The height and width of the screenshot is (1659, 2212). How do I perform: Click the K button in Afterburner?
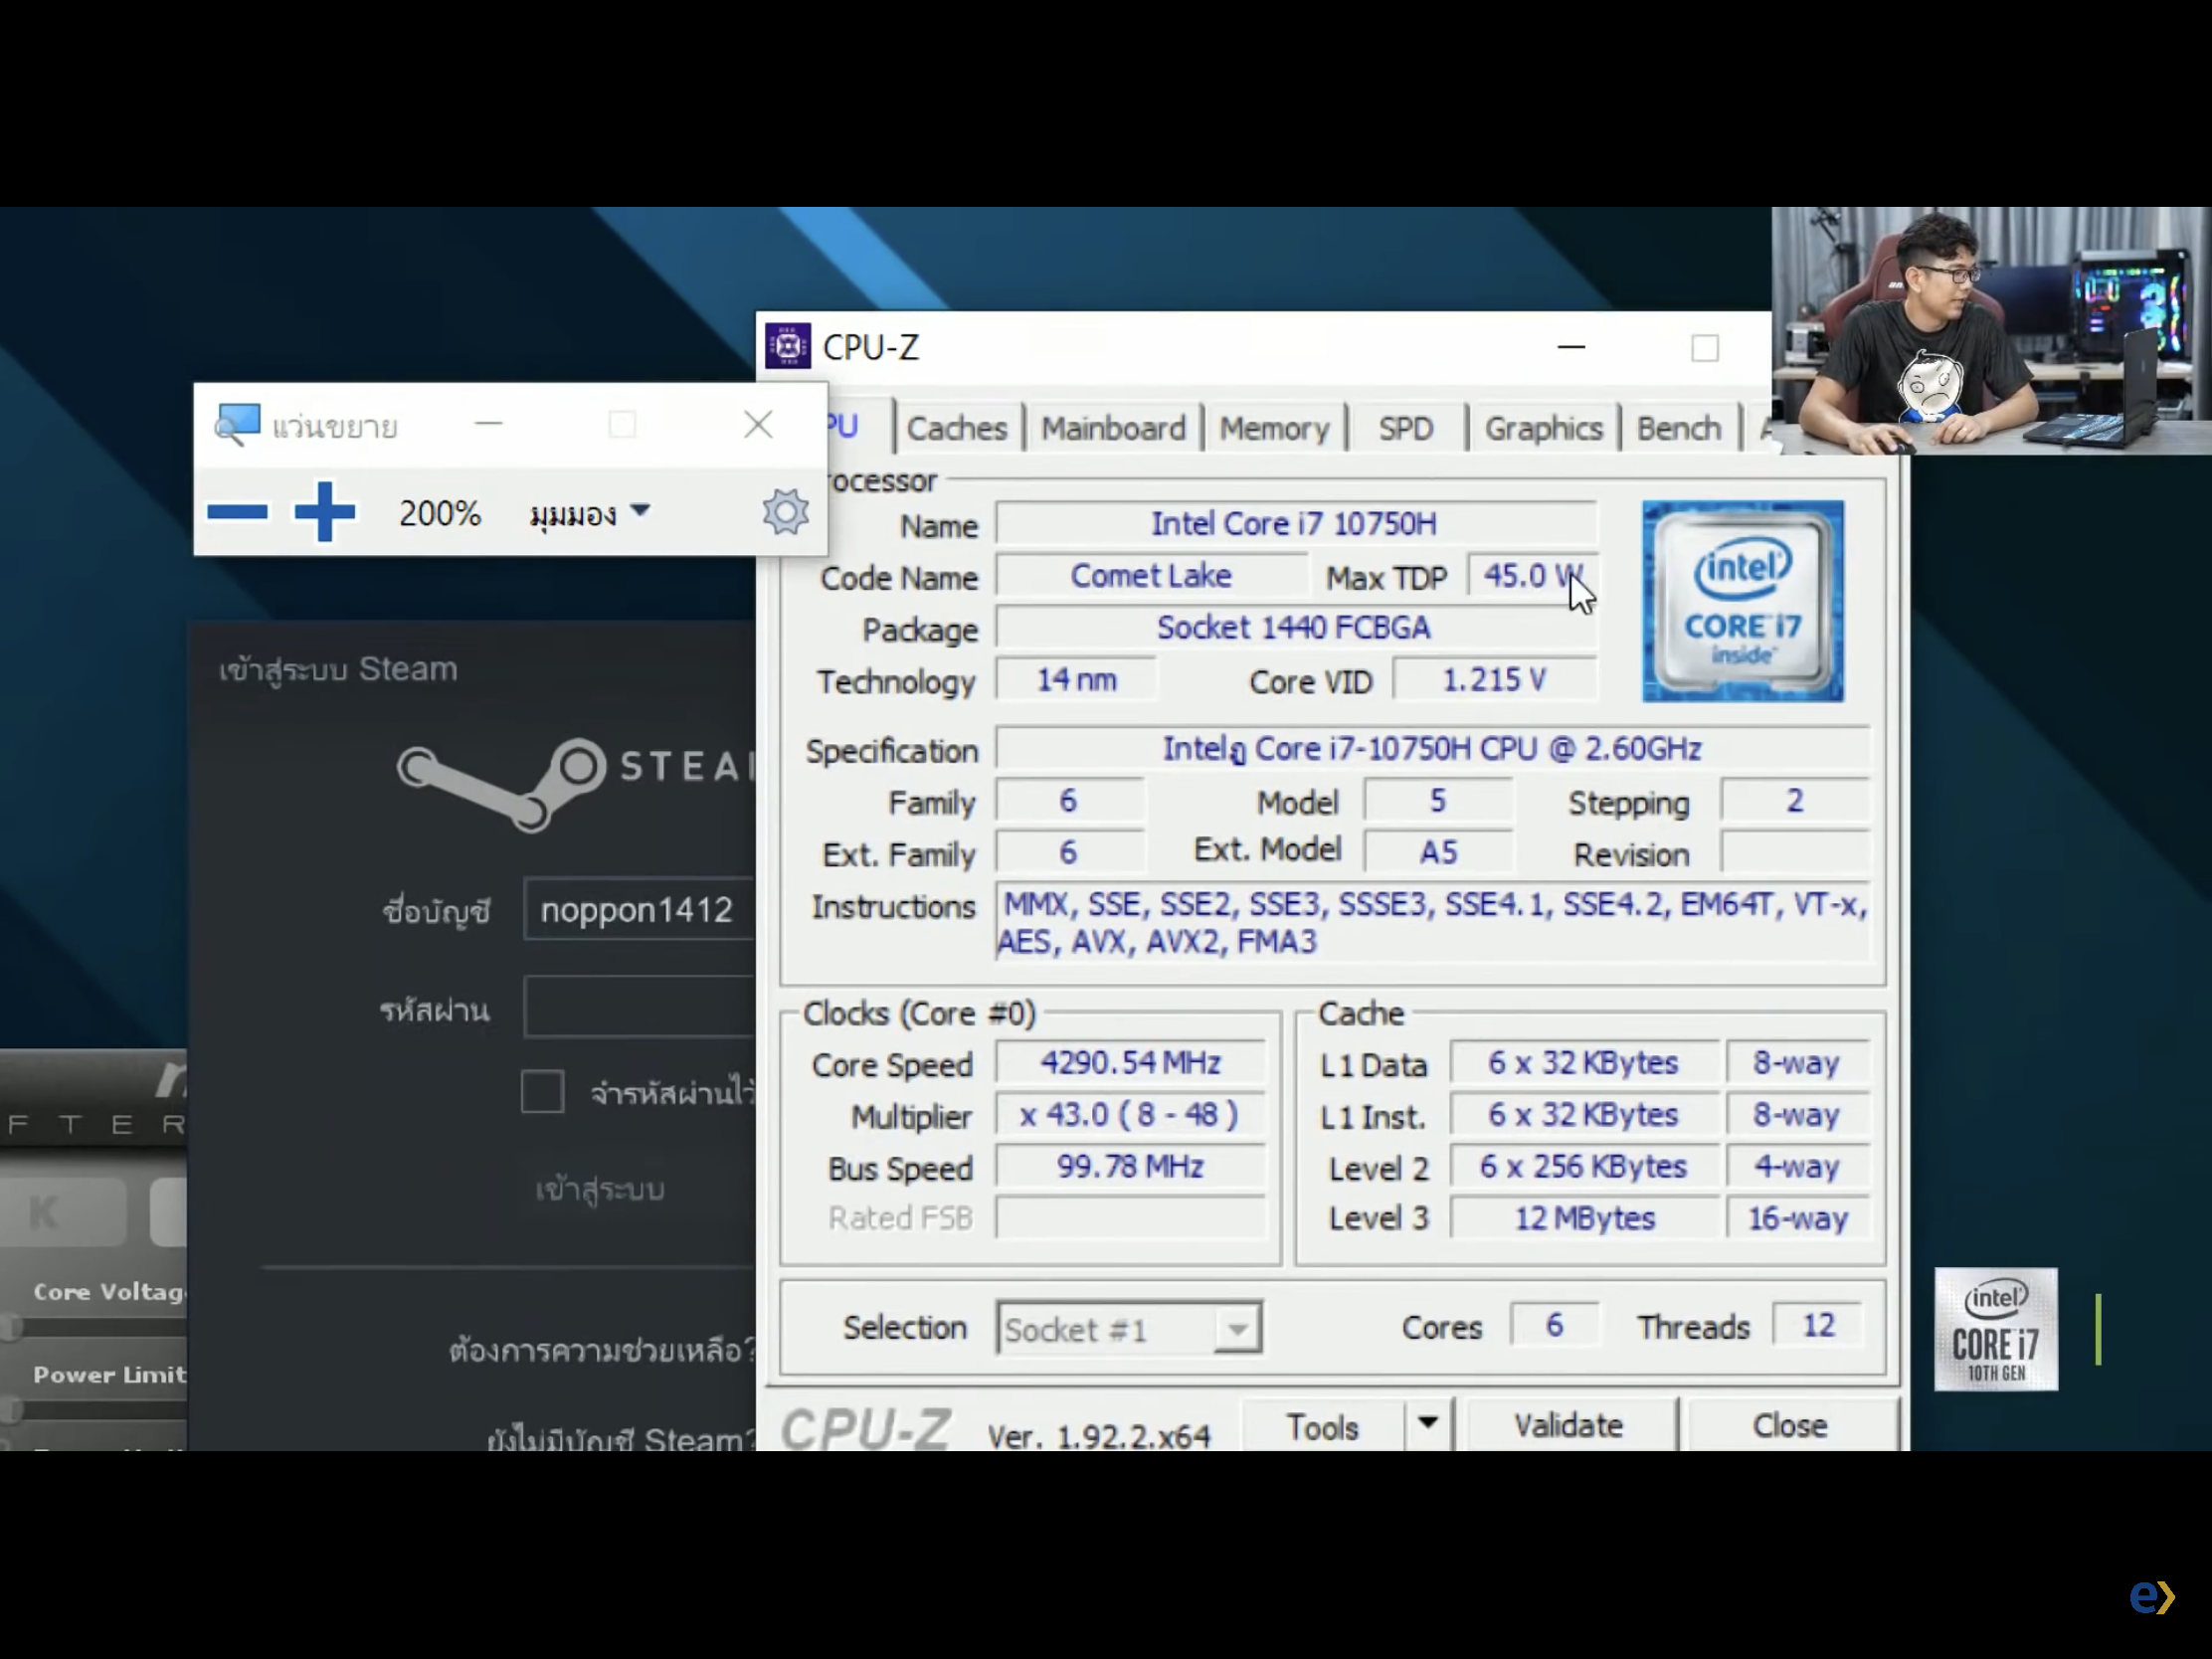[x=62, y=1212]
